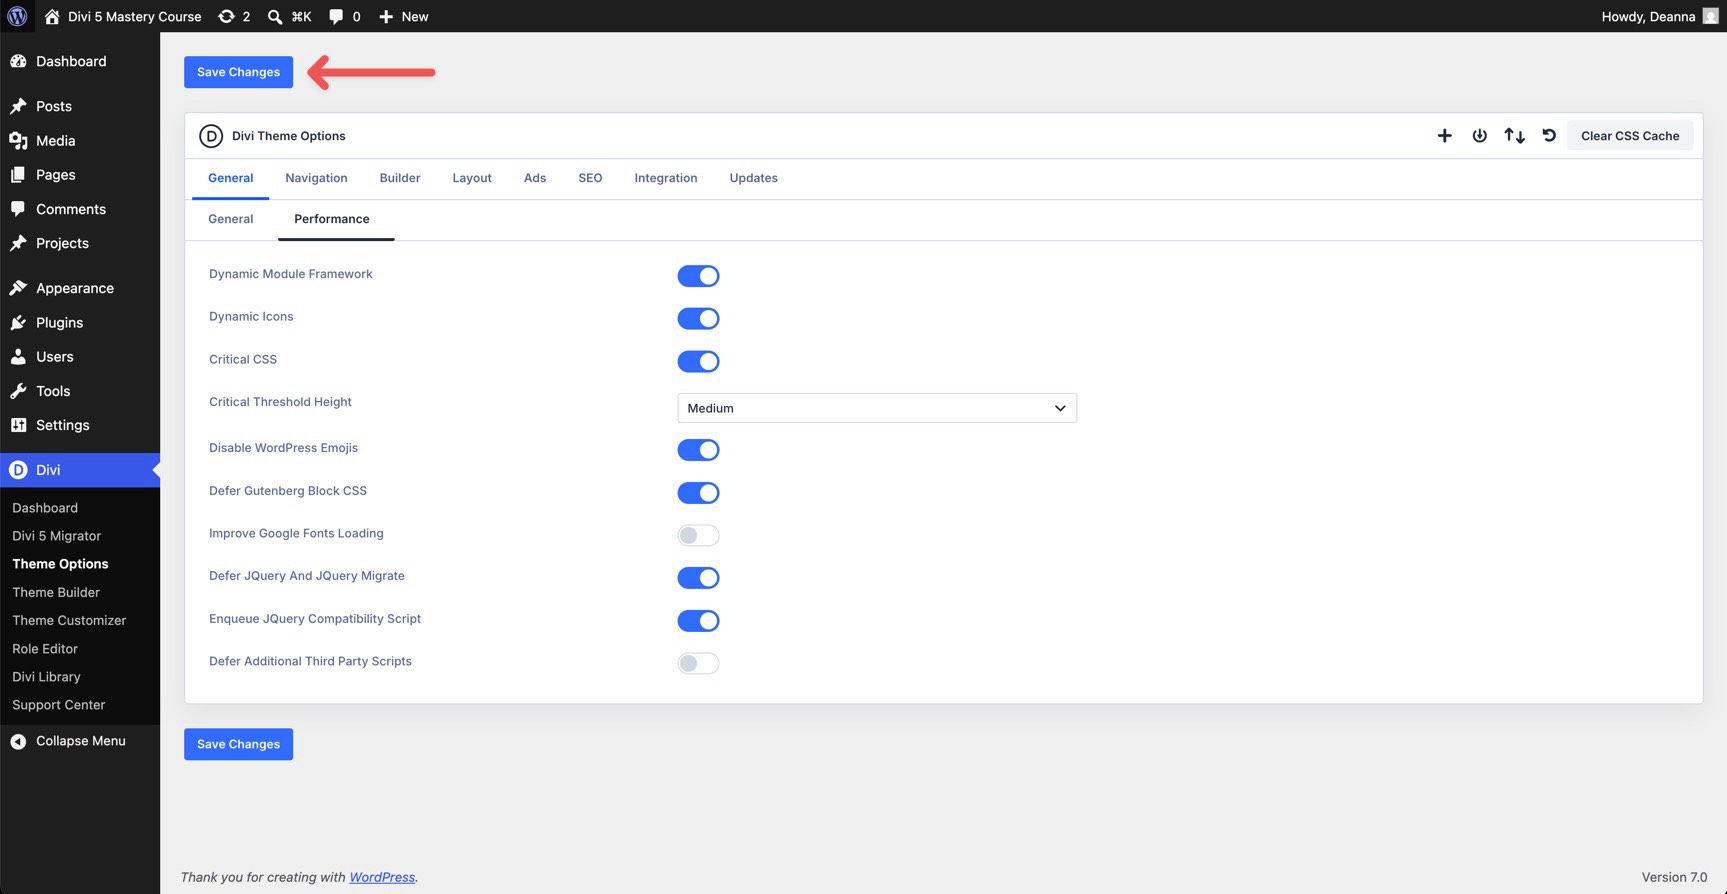This screenshot has height=894, width=1727.
Task: Switch to the Updates tab
Action: [x=753, y=178]
